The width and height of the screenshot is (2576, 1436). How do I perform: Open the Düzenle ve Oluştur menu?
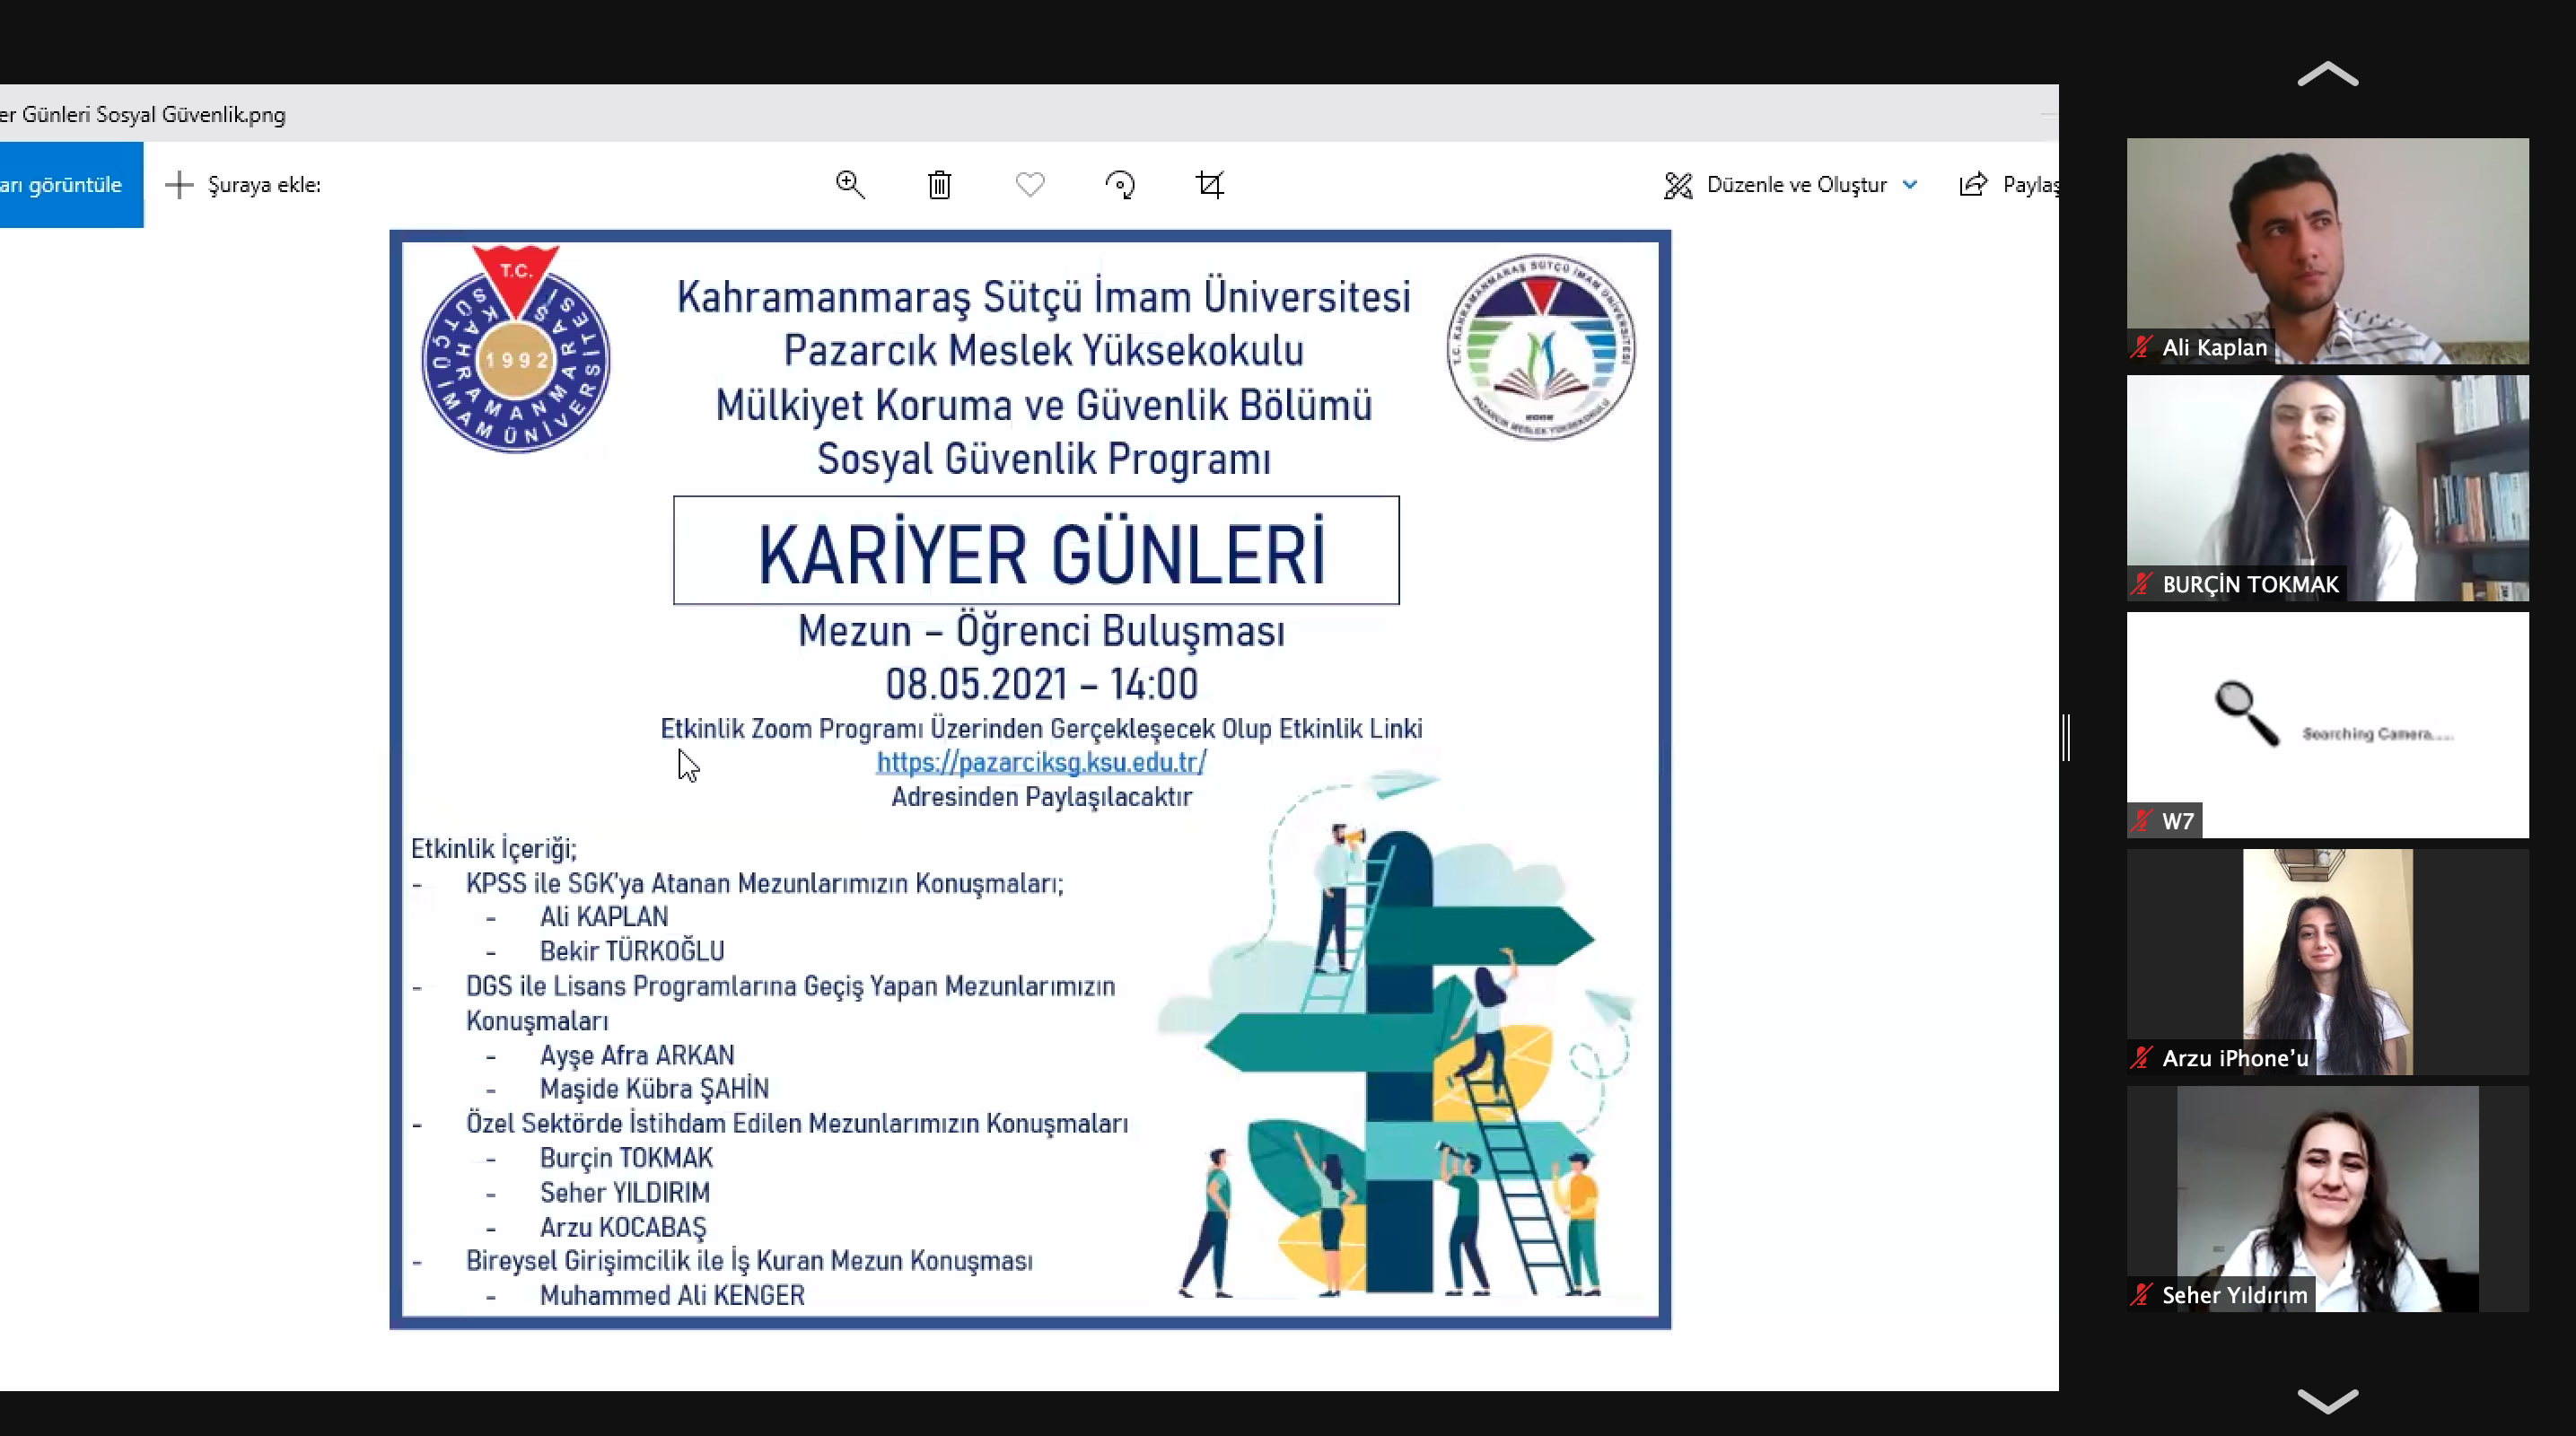[1796, 184]
